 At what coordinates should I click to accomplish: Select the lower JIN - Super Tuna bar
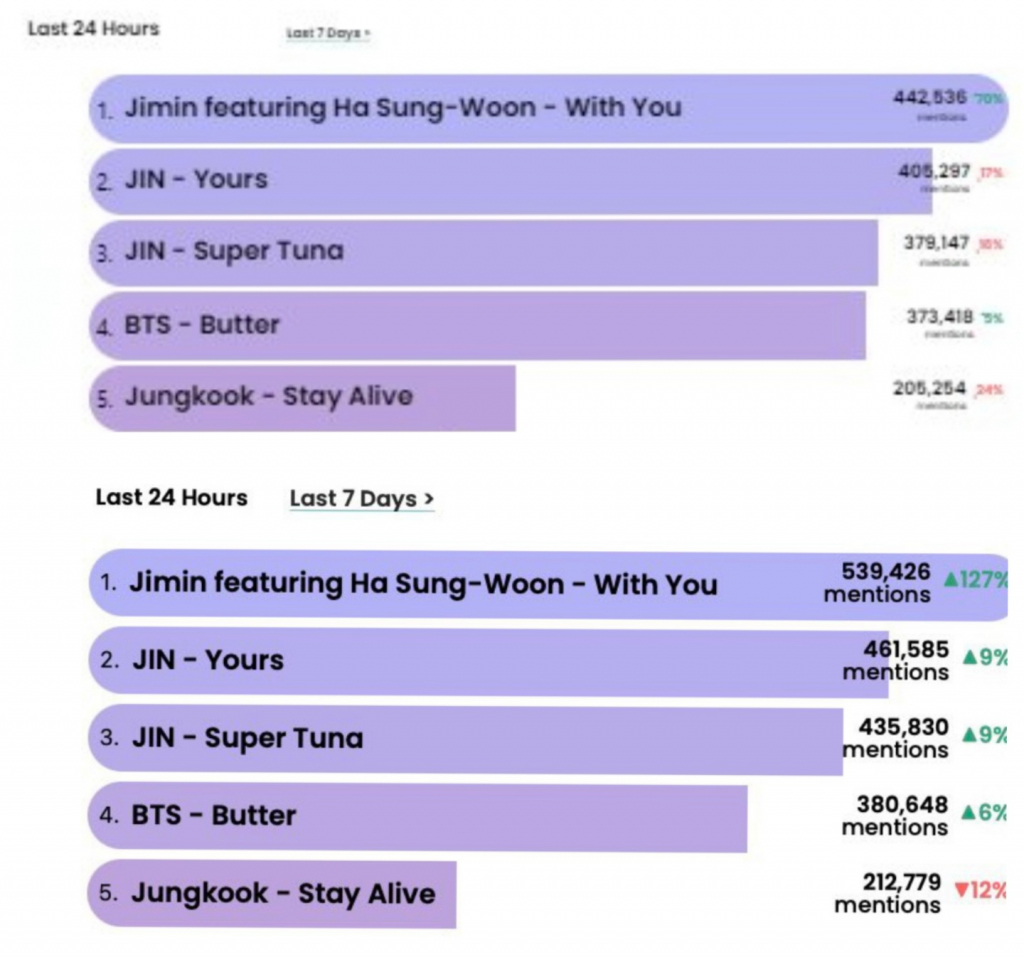pos(466,739)
